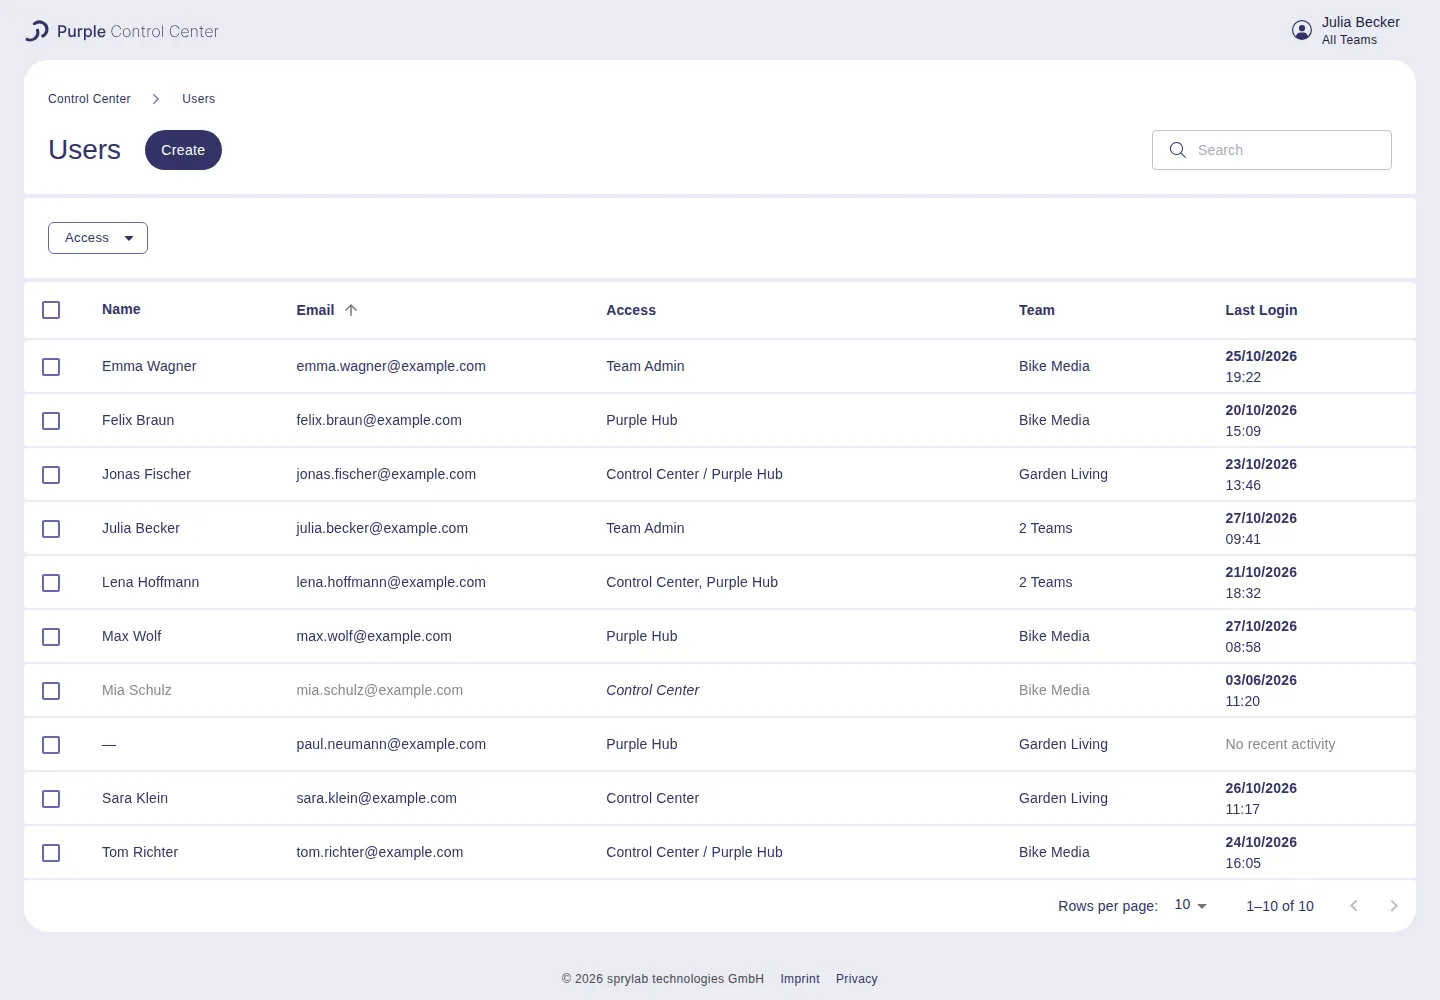Click the Tom Richter name cell
Image resolution: width=1440 pixels, height=1000 pixels.
(x=140, y=852)
